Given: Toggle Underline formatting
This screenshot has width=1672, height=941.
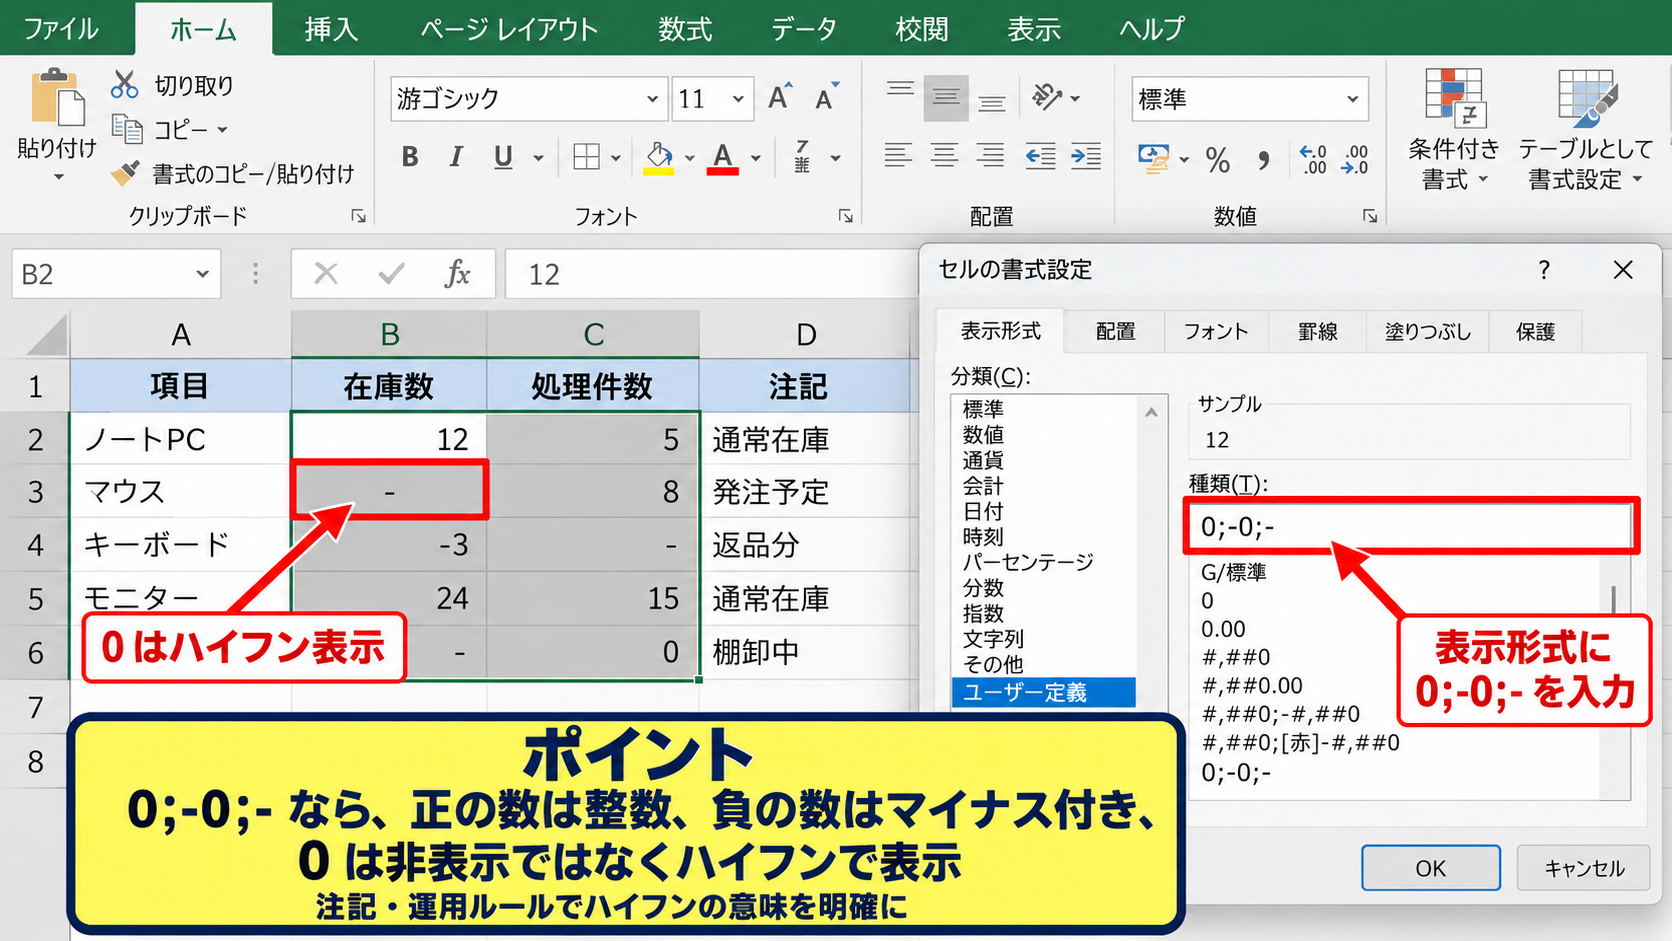Looking at the screenshot, I should 503,157.
